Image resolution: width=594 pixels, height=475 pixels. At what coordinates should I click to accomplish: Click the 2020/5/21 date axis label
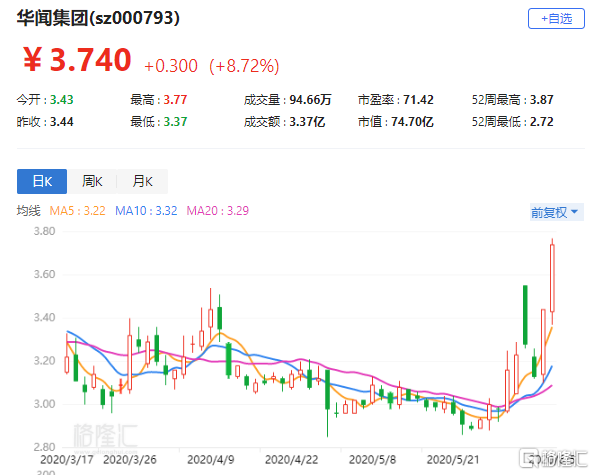click(x=453, y=459)
